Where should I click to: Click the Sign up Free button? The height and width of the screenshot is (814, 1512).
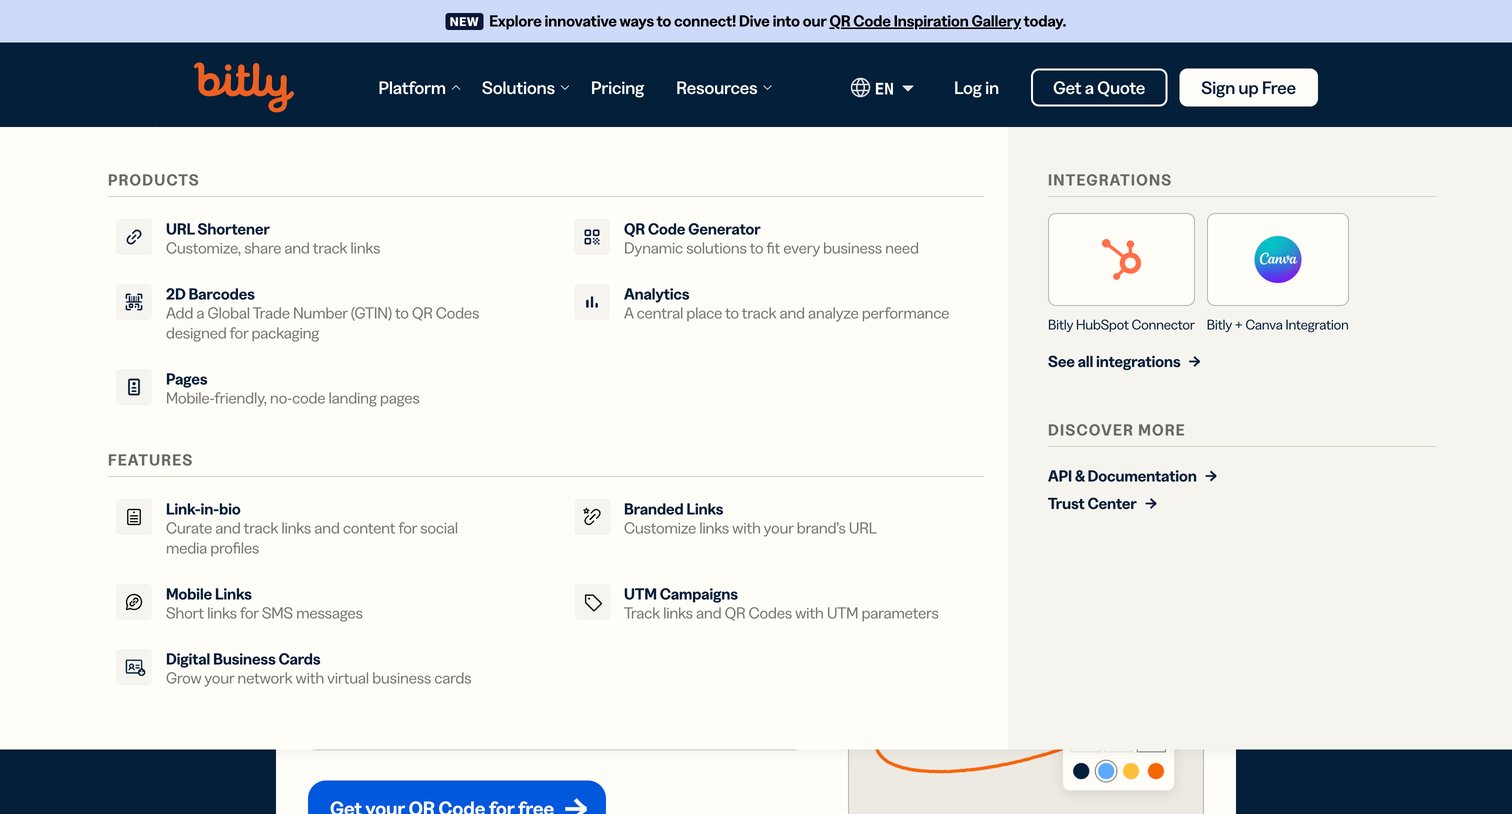point(1248,88)
